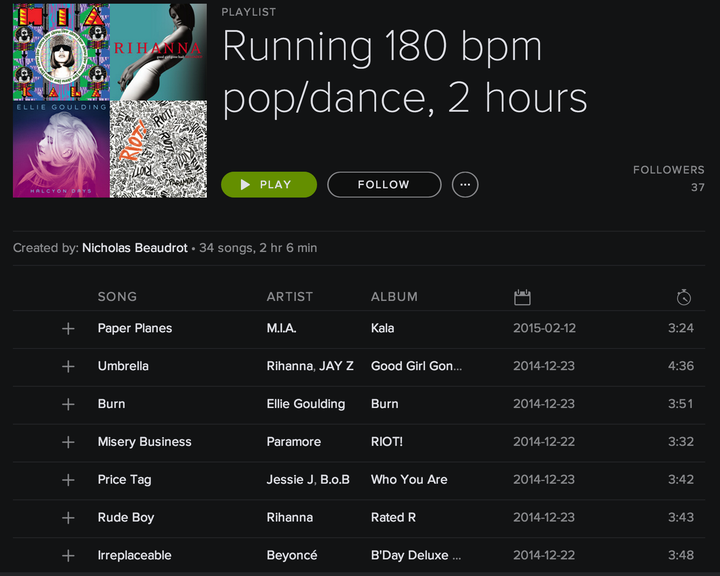This screenshot has height=576, width=720.
Task: Open artist Rihanna on the Rude Boy row
Action: 290,518
